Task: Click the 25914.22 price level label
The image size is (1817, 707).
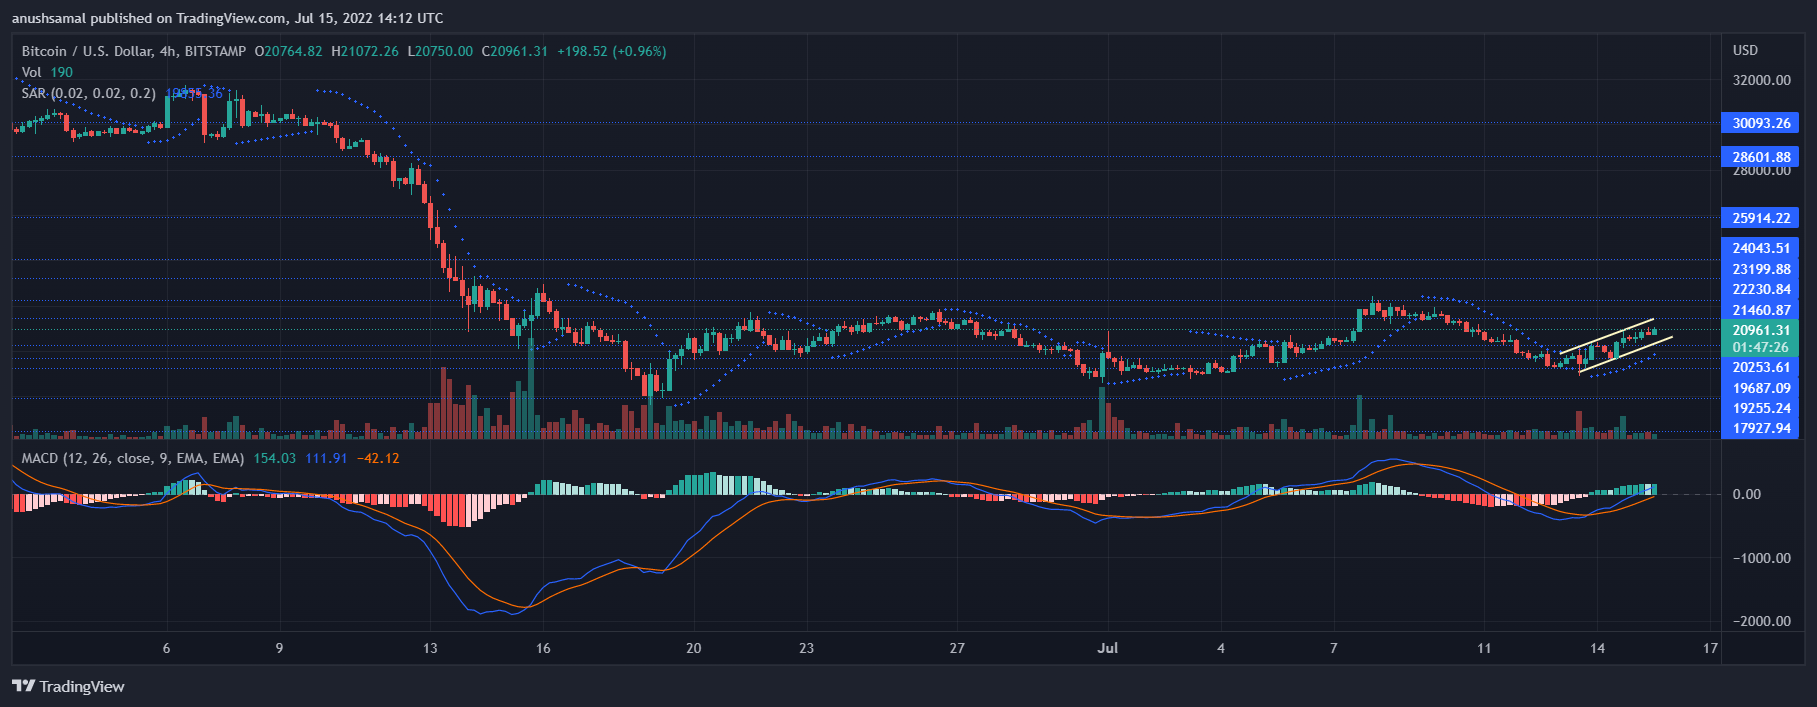Action: (x=1760, y=218)
